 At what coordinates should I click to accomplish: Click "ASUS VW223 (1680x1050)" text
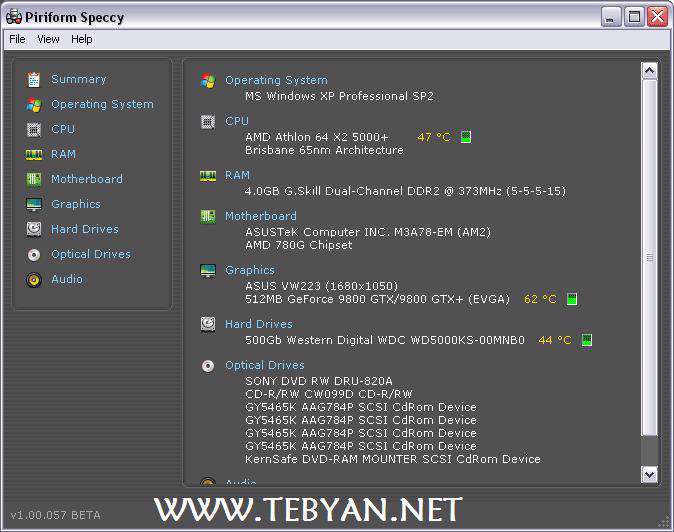click(x=322, y=286)
